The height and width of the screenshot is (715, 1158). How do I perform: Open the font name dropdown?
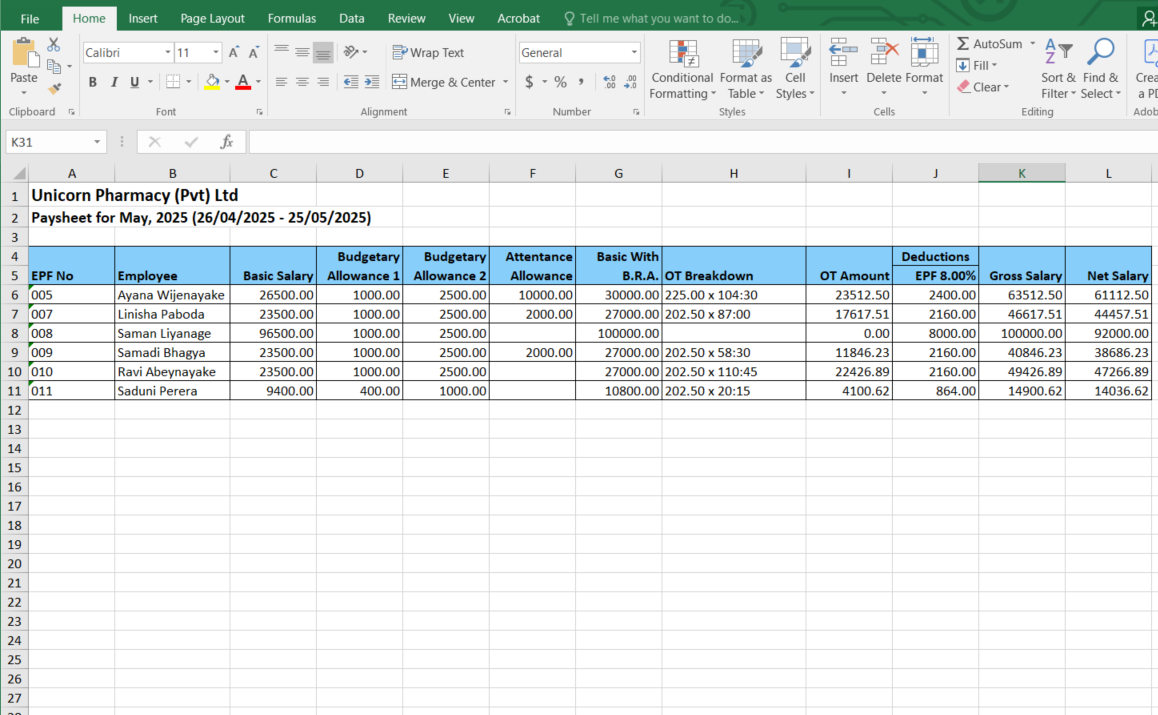[168, 52]
